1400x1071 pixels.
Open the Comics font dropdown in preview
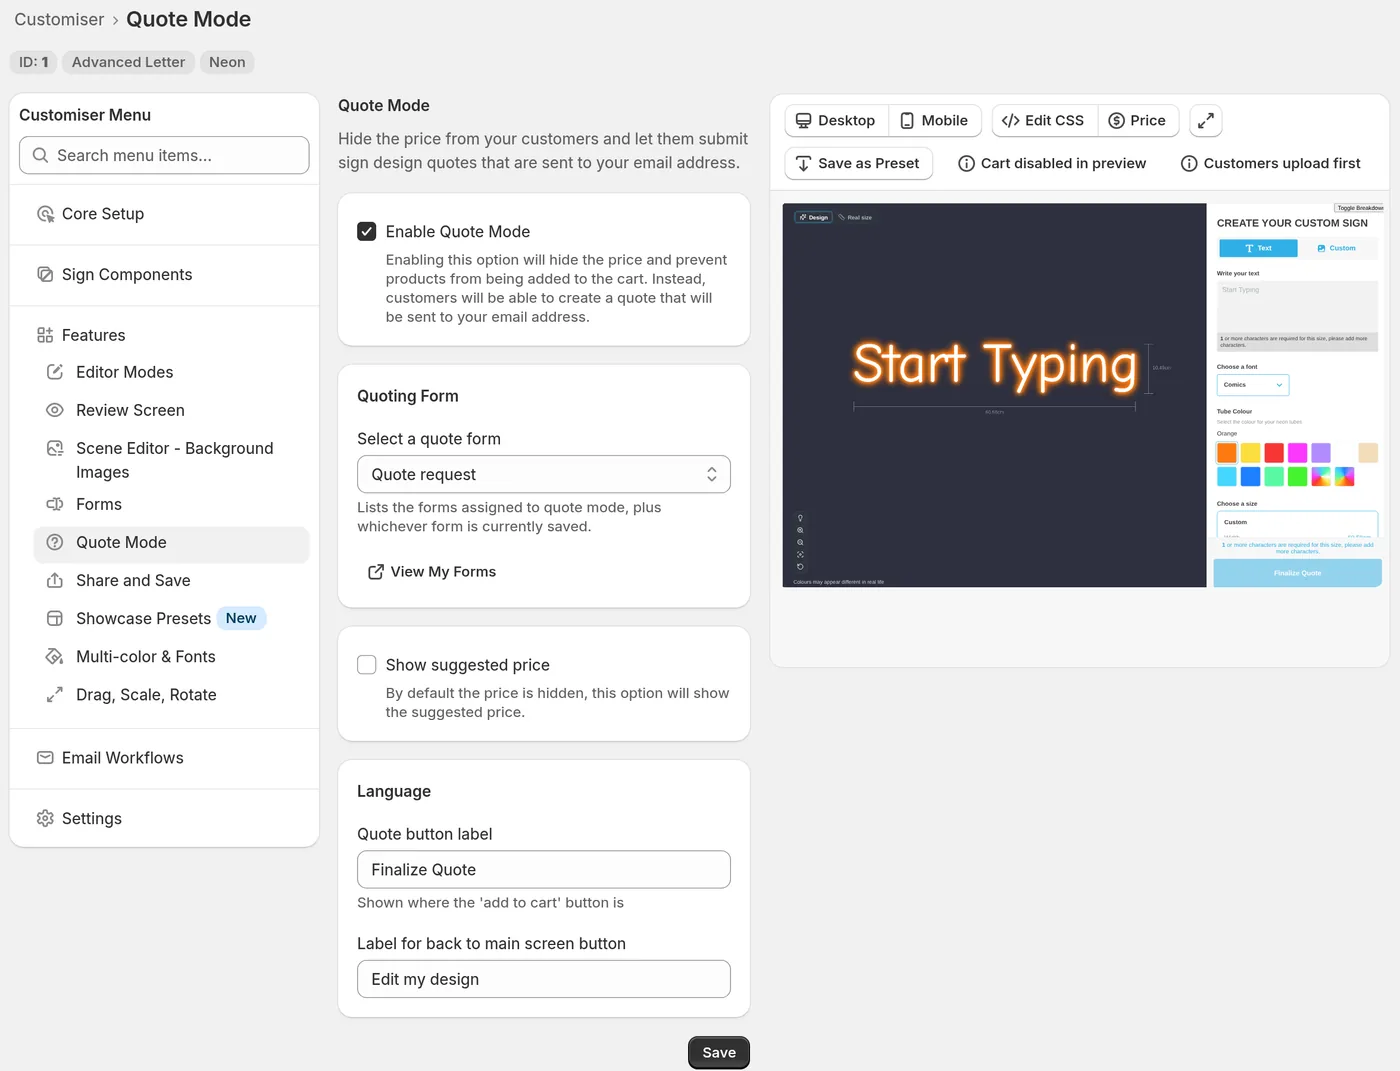coord(1253,385)
